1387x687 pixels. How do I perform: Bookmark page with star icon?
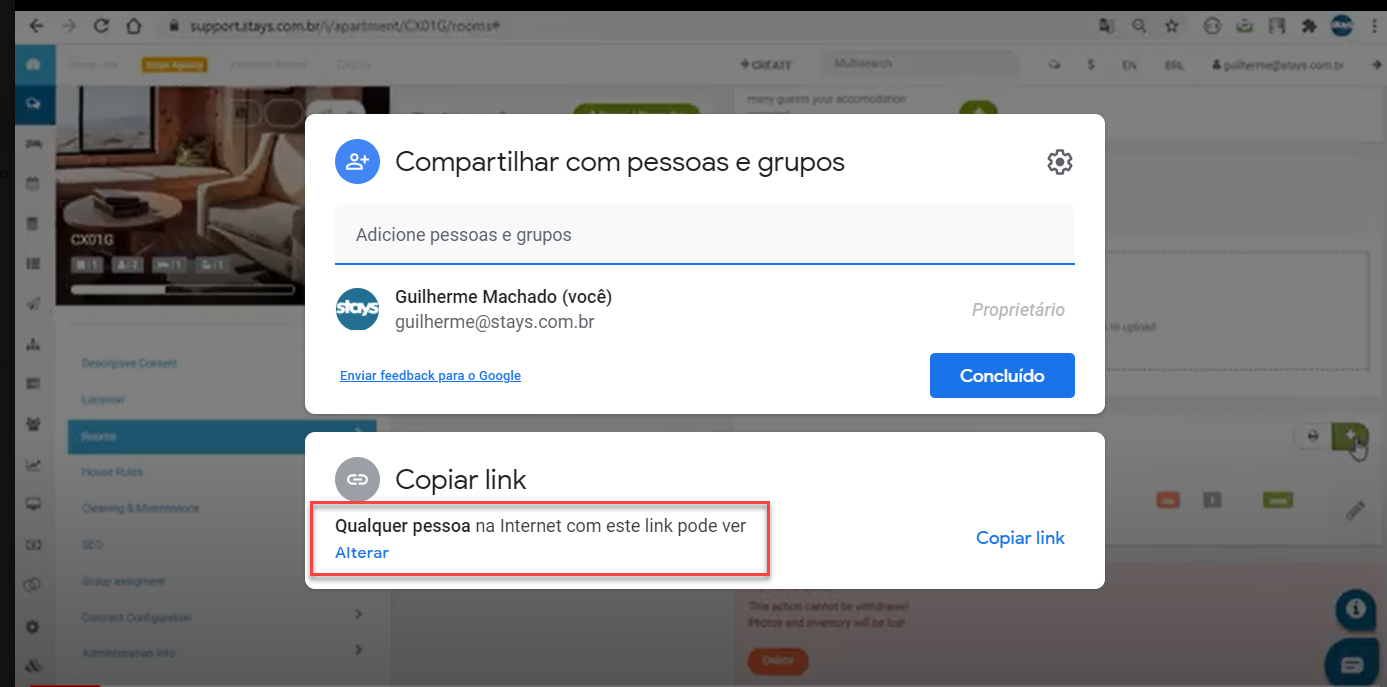1171,26
